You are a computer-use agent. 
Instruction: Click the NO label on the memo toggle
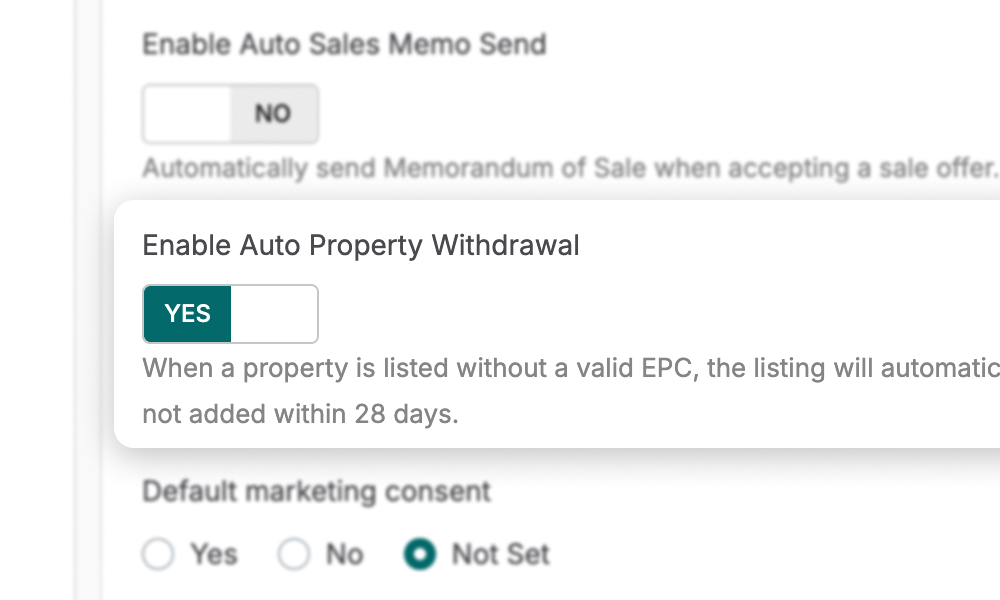click(272, 113)
